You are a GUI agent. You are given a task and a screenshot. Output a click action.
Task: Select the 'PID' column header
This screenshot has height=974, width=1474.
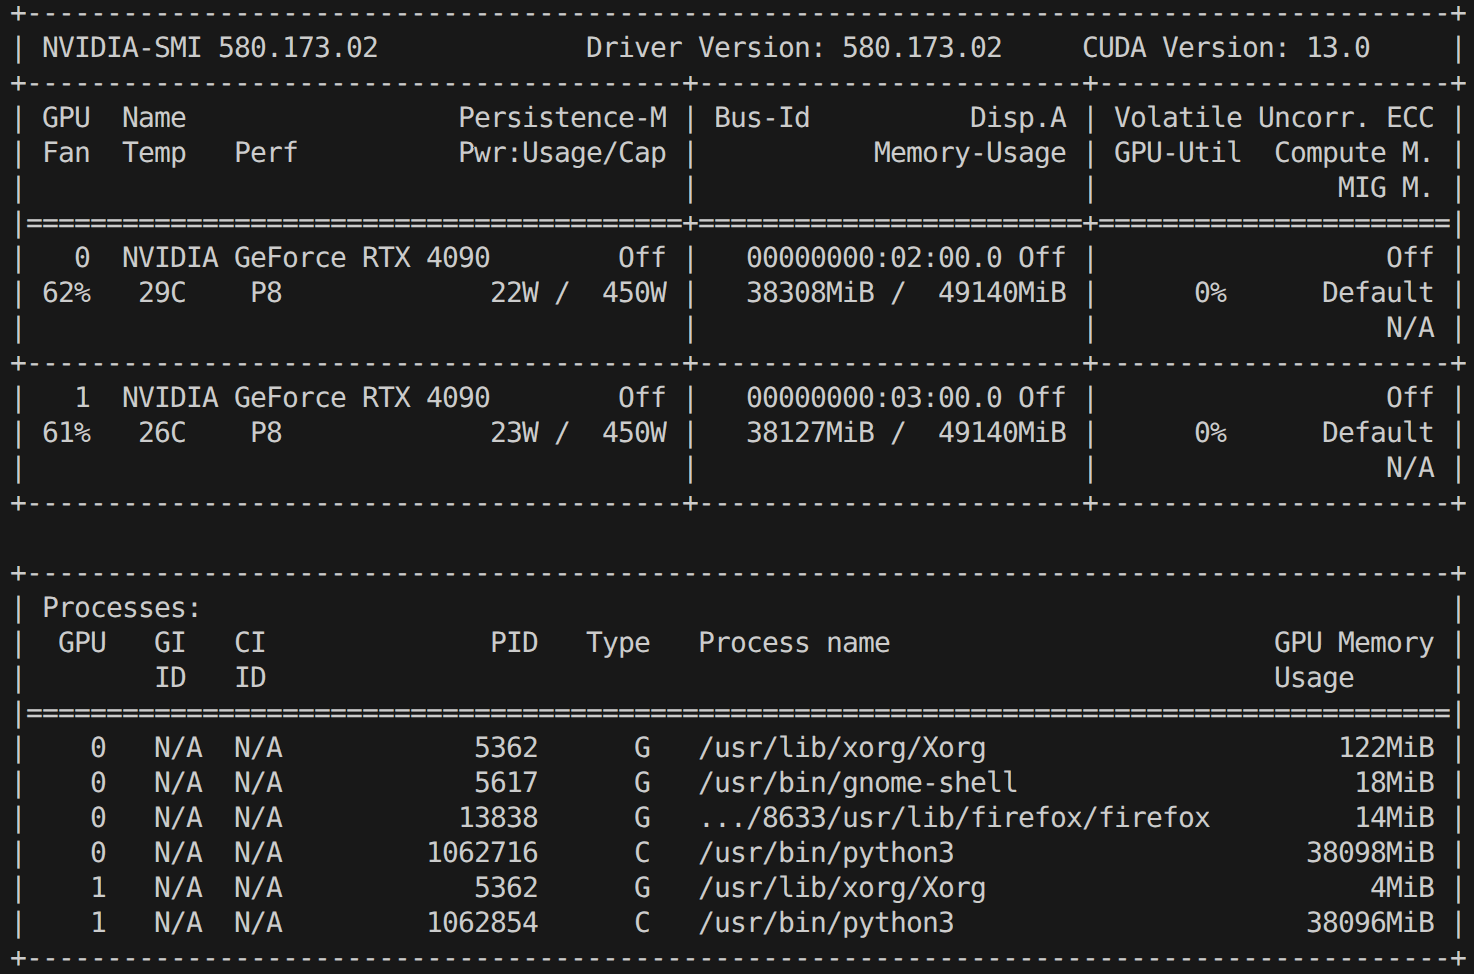(514, 643)
